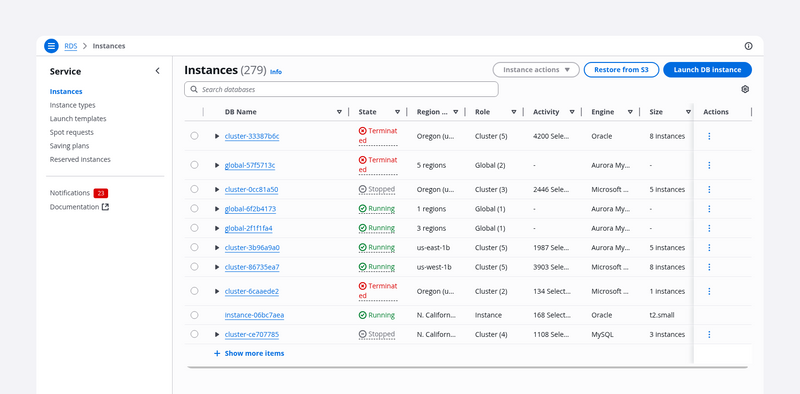
Task: Open table settings gear icon
Action: tap(745, 89)
